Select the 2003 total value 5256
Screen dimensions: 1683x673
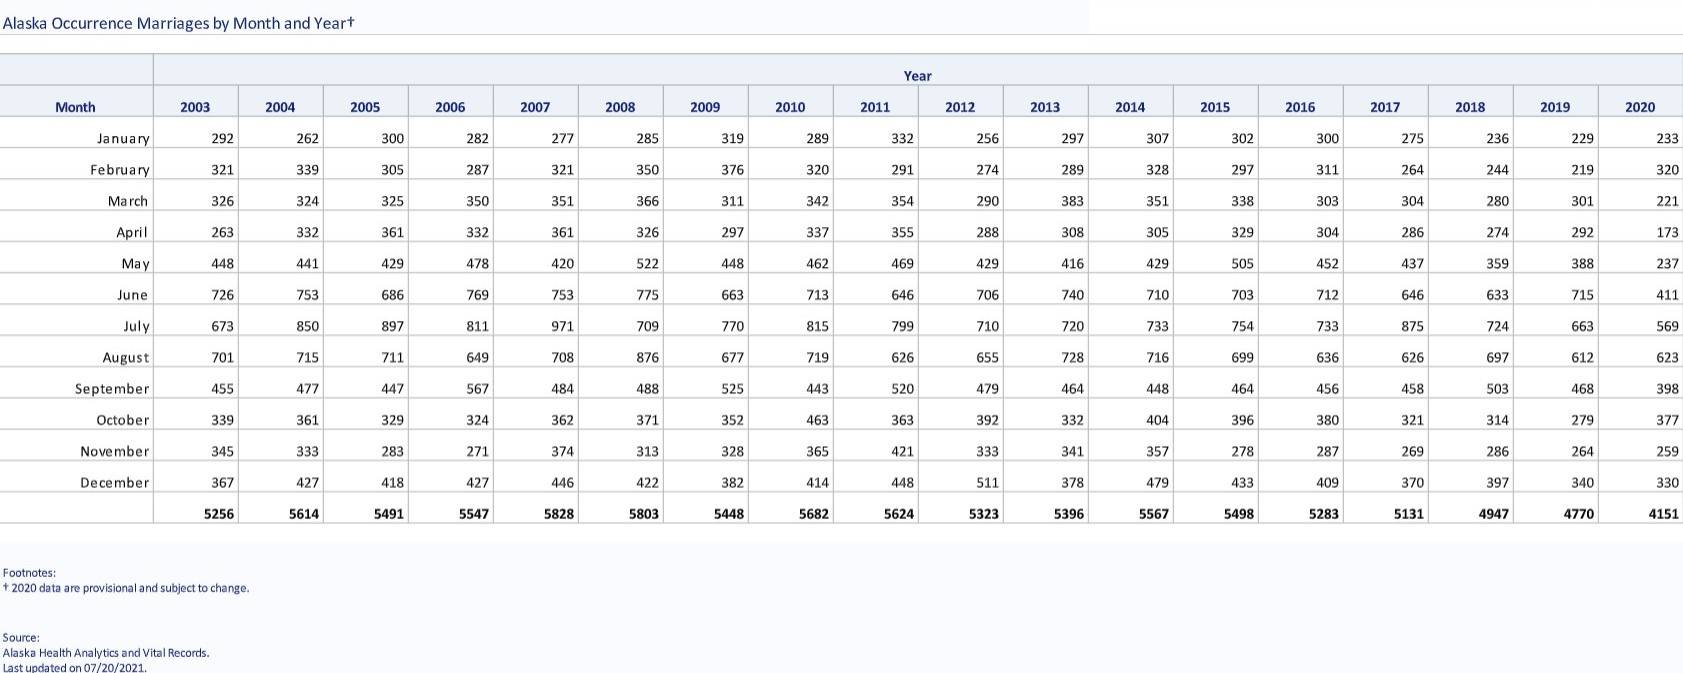[218, 514]
